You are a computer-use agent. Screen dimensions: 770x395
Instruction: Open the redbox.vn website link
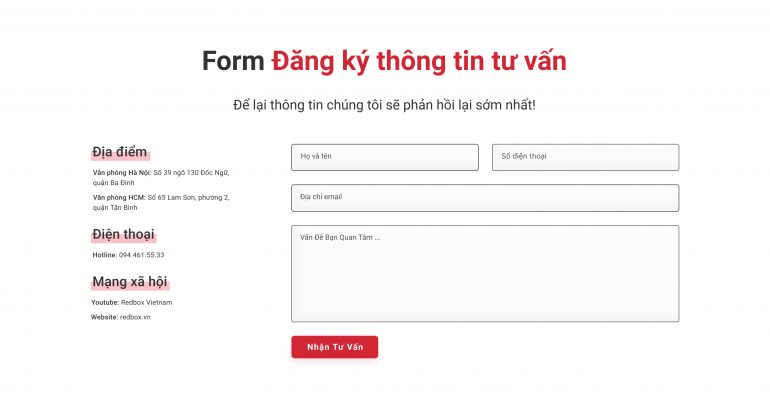135,317
